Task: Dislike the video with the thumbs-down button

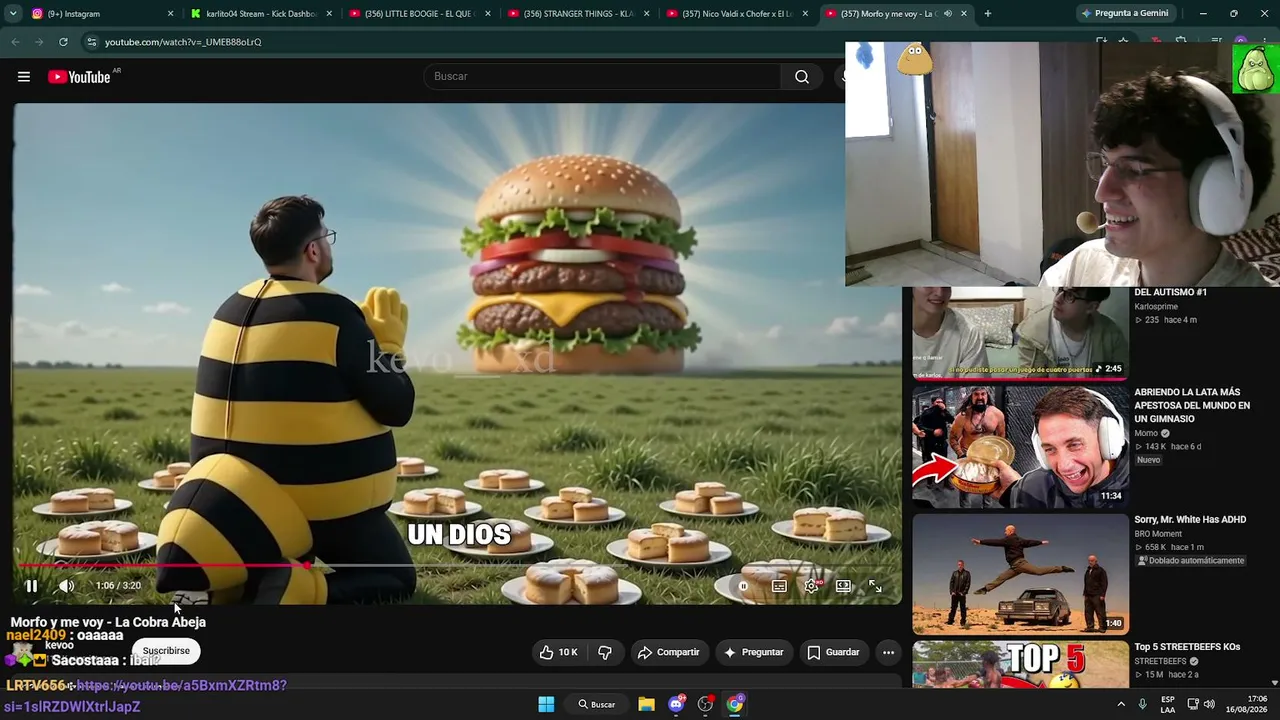Action: point(604,652)
